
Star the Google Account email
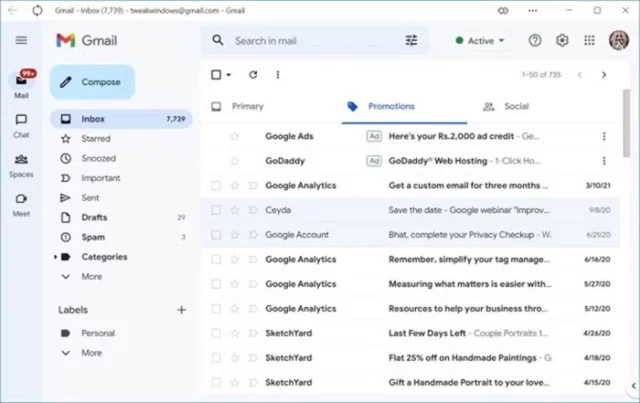(235, 235)
